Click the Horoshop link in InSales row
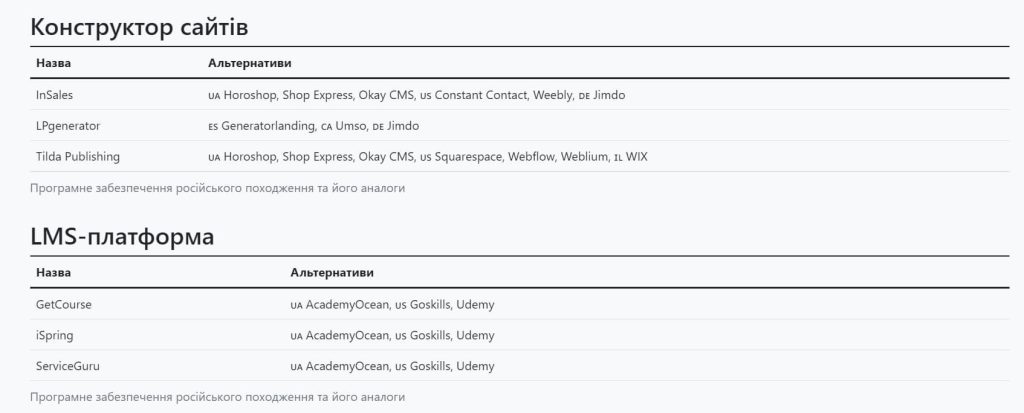This screenshot has height=413, width=1024. 251,95
